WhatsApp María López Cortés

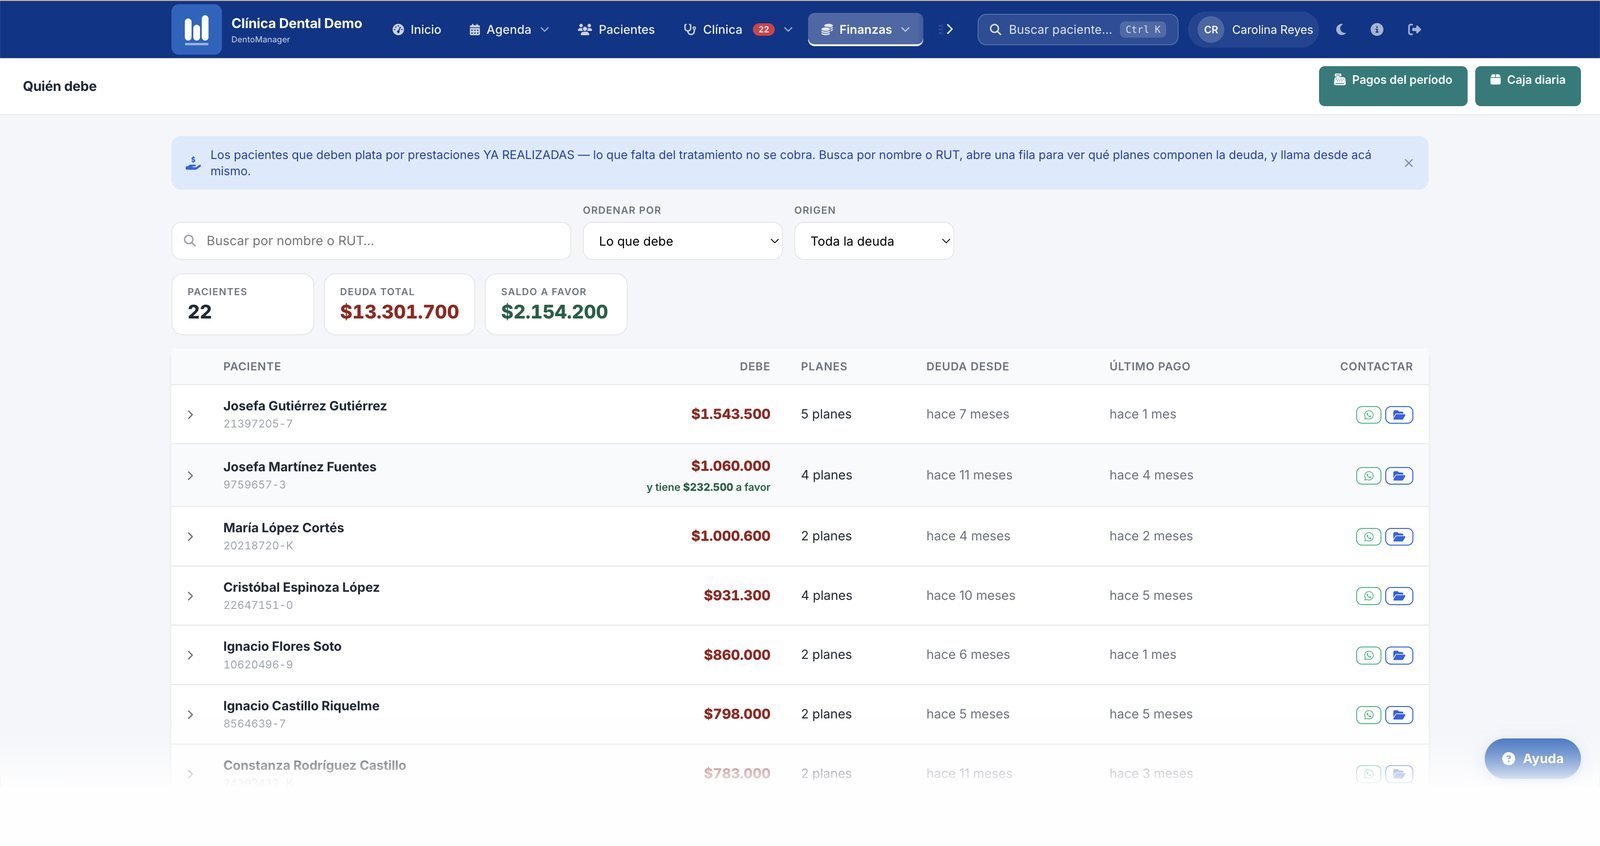(x=1368, y=537)
